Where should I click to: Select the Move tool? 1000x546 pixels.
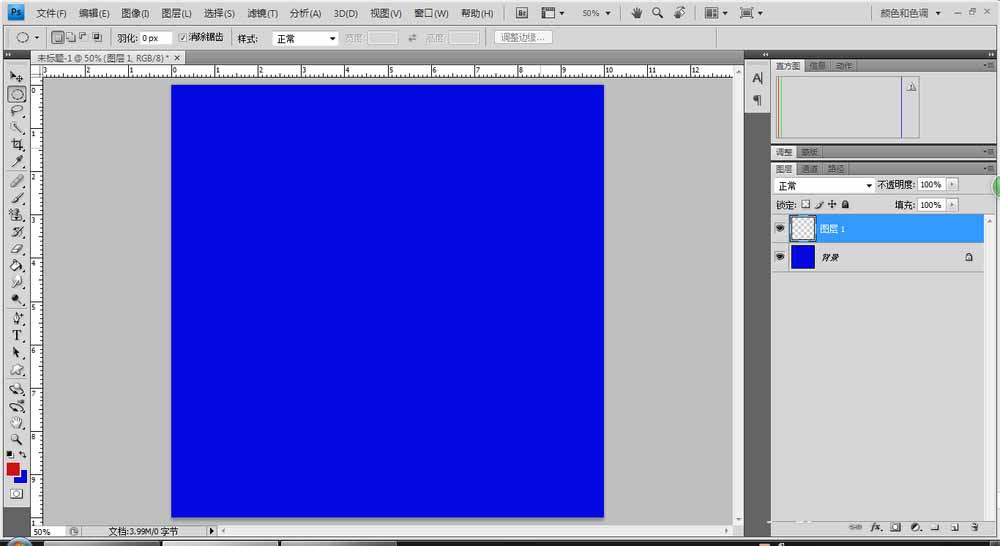click(x=17, y=77)
